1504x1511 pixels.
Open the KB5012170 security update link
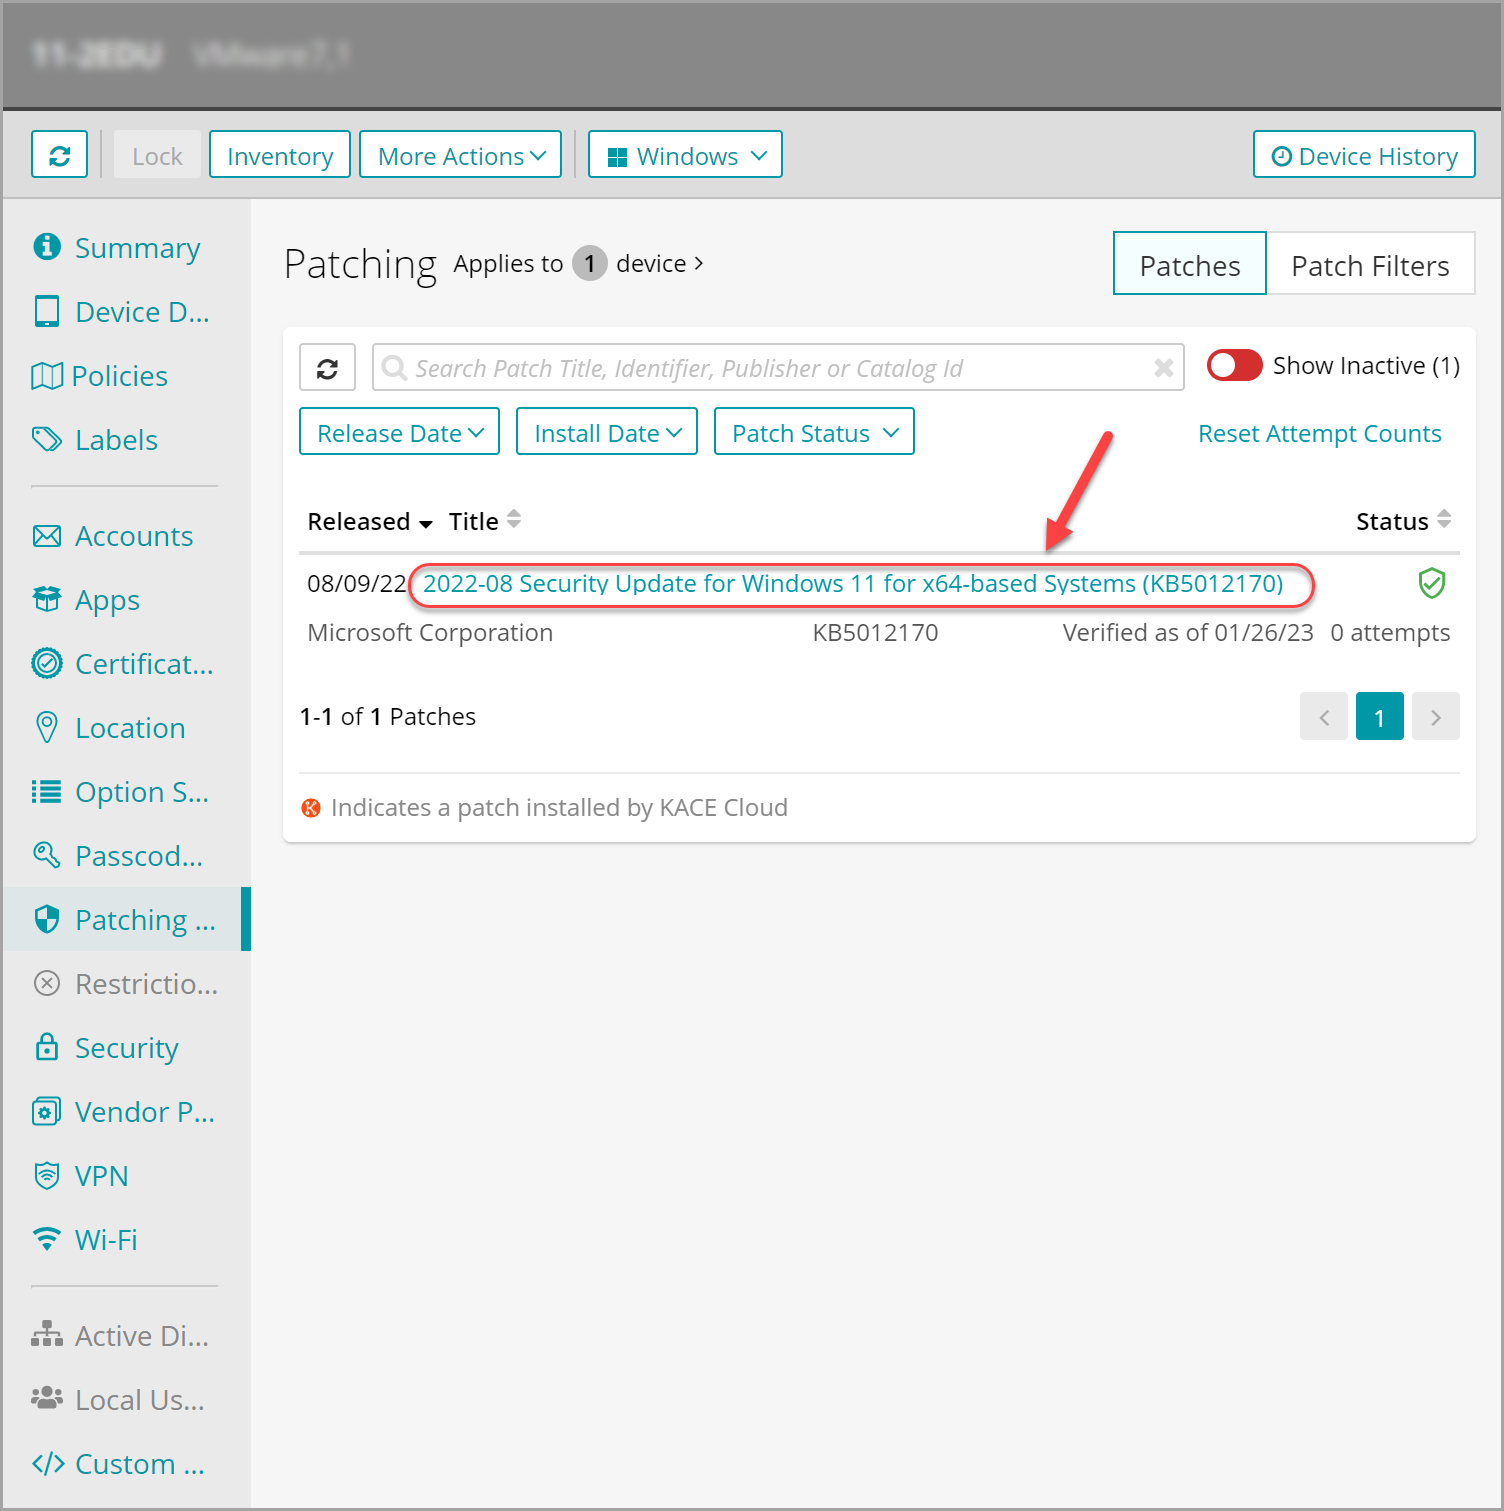[x=852, y=584]
